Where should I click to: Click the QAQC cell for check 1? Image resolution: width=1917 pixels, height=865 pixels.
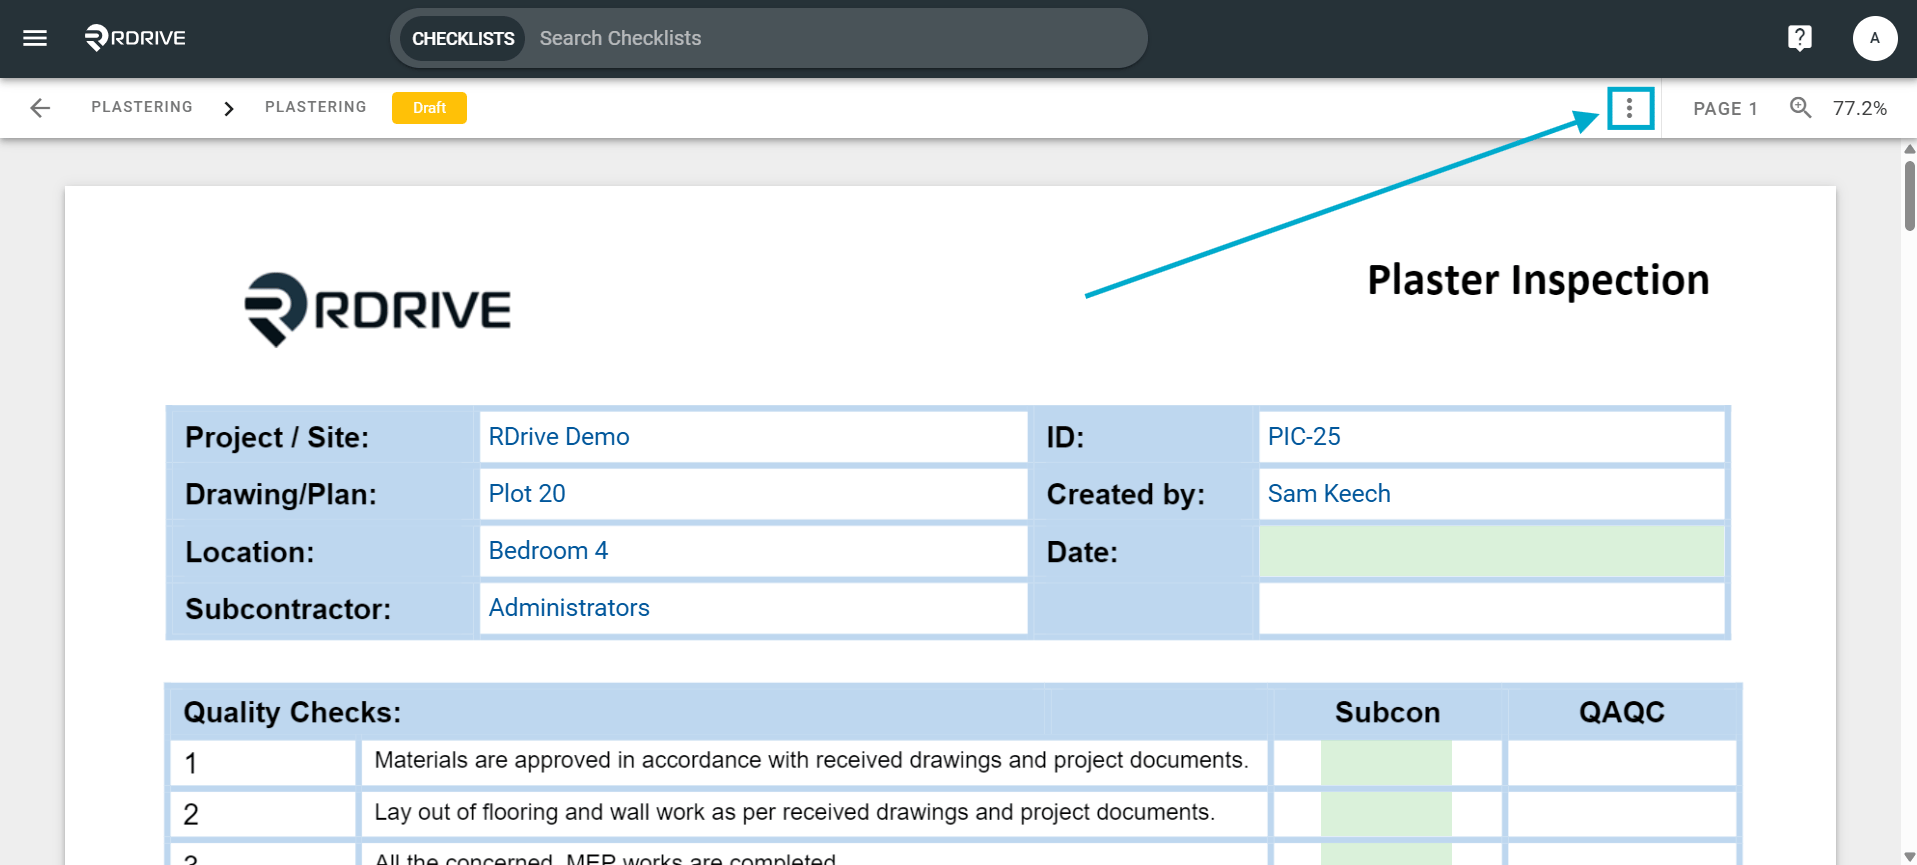click(x=1622, y=762)
